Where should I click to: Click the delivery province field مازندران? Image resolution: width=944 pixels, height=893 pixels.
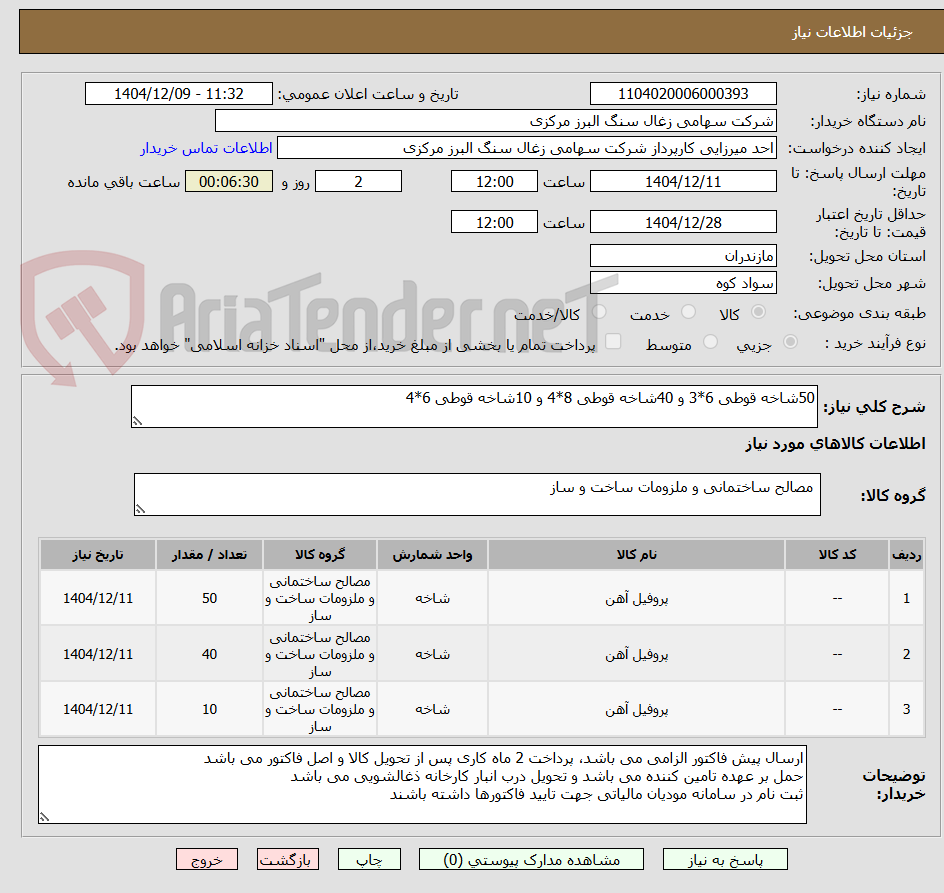click(x=683, y=256)
